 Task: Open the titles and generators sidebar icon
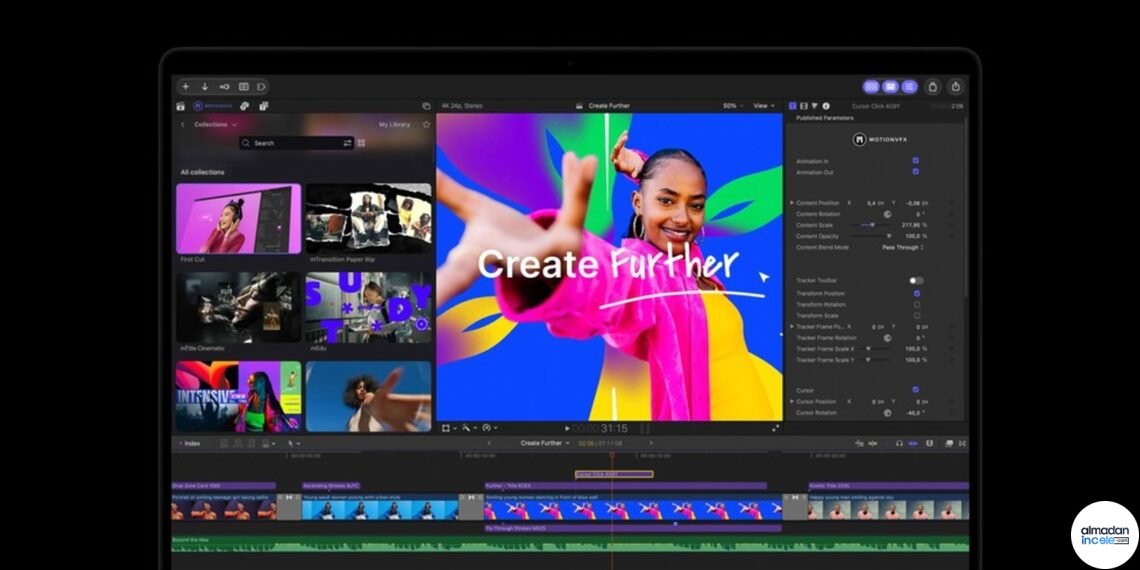(263, 106)
